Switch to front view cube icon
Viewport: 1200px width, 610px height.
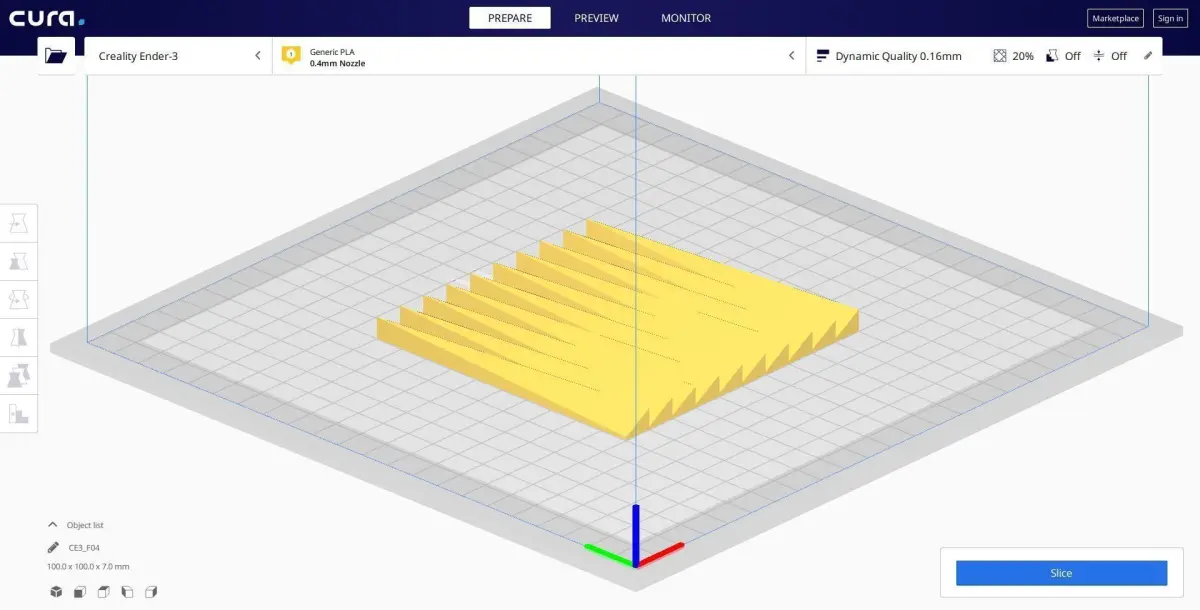coord(80,592)
